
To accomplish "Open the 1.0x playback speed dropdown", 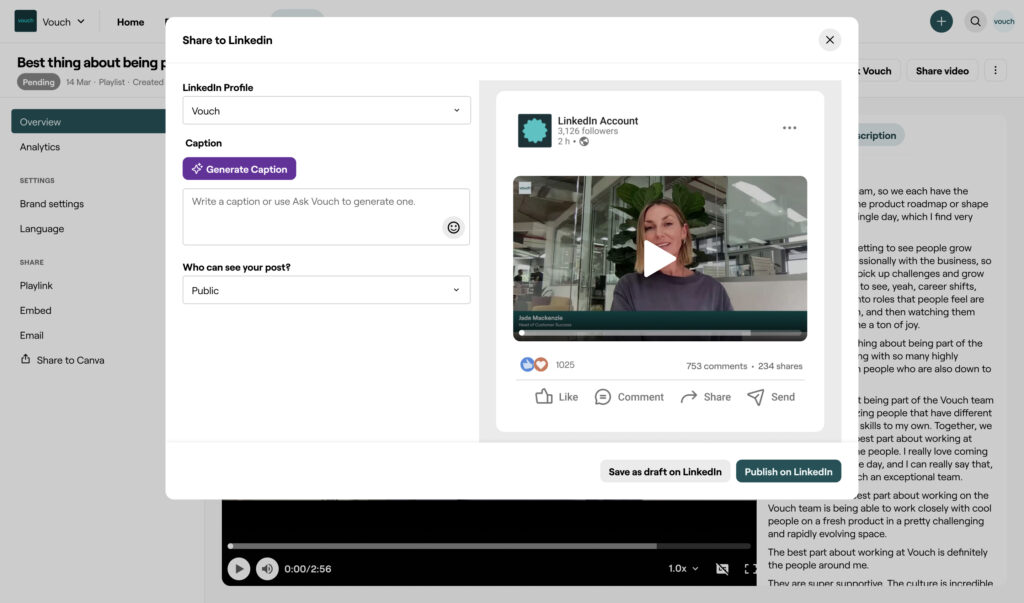I will tap(683, 568).
